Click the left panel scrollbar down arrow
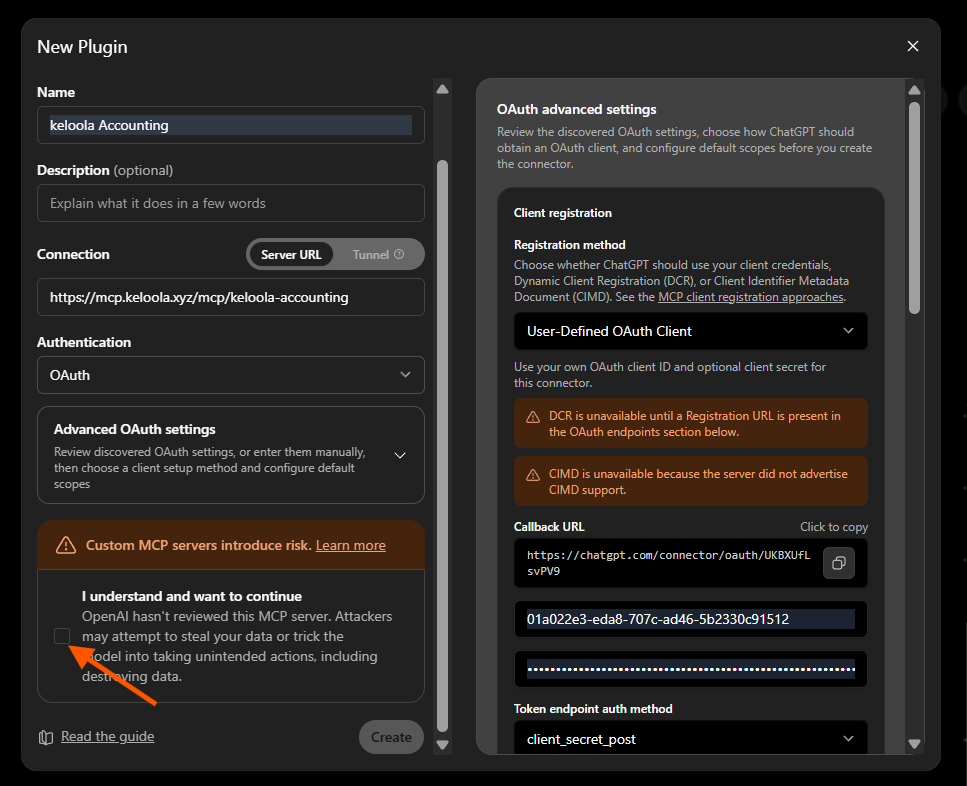The width and height of the screenshot is (967, 786). pos(442,745)
